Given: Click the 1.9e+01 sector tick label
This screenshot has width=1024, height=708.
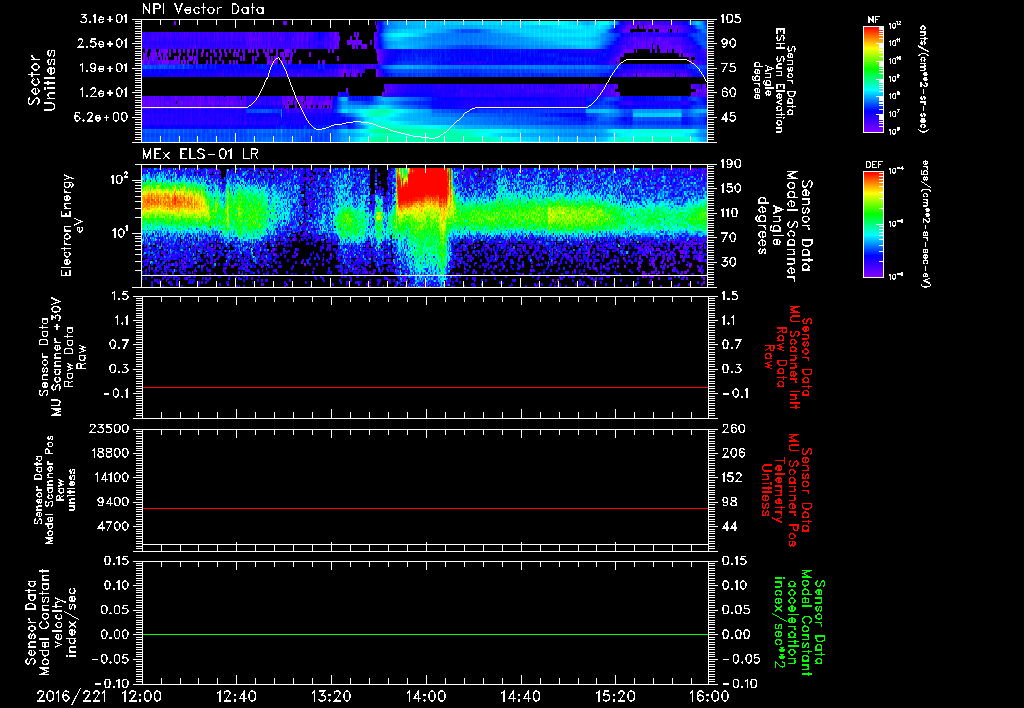Looking at the screenshot, I should (104, 68).
